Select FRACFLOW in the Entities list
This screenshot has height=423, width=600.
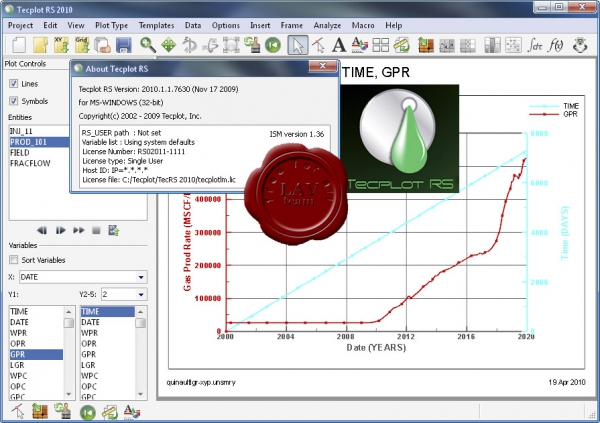39,163
